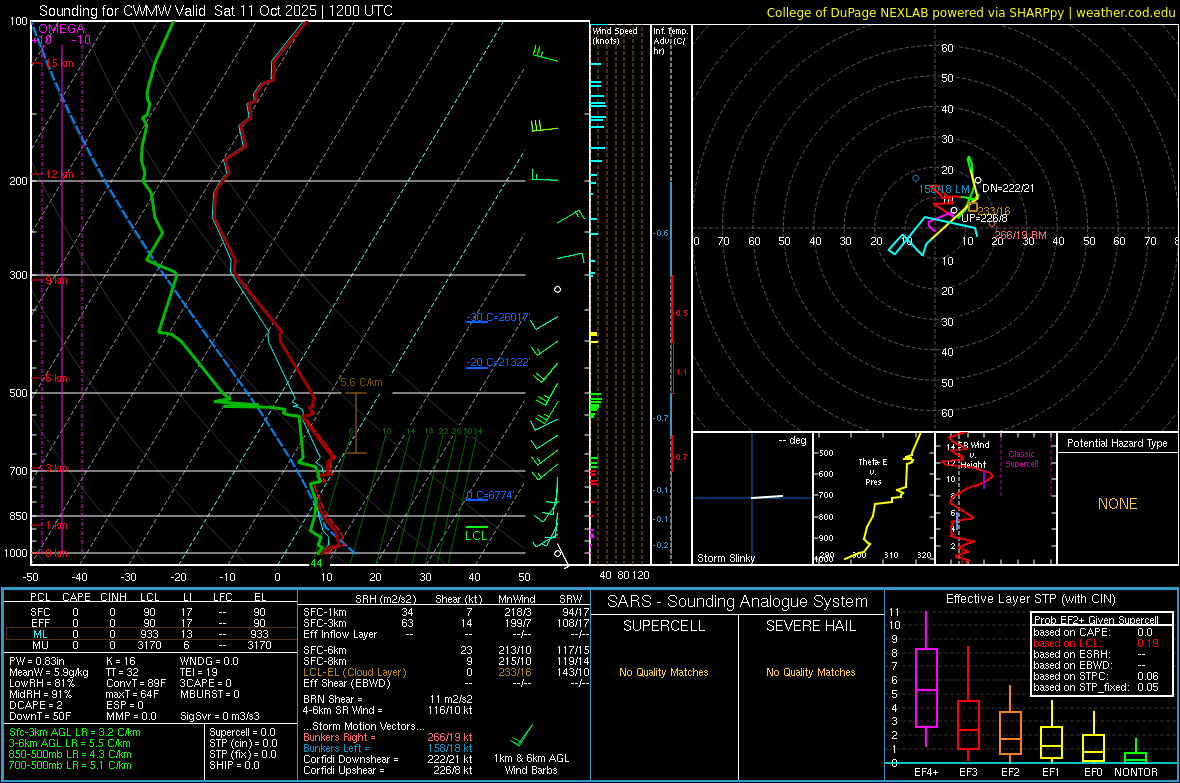Click the "Eff Shear (EBWD)" row
Viewport: 1180px width, 783px height.
[446, 684]
